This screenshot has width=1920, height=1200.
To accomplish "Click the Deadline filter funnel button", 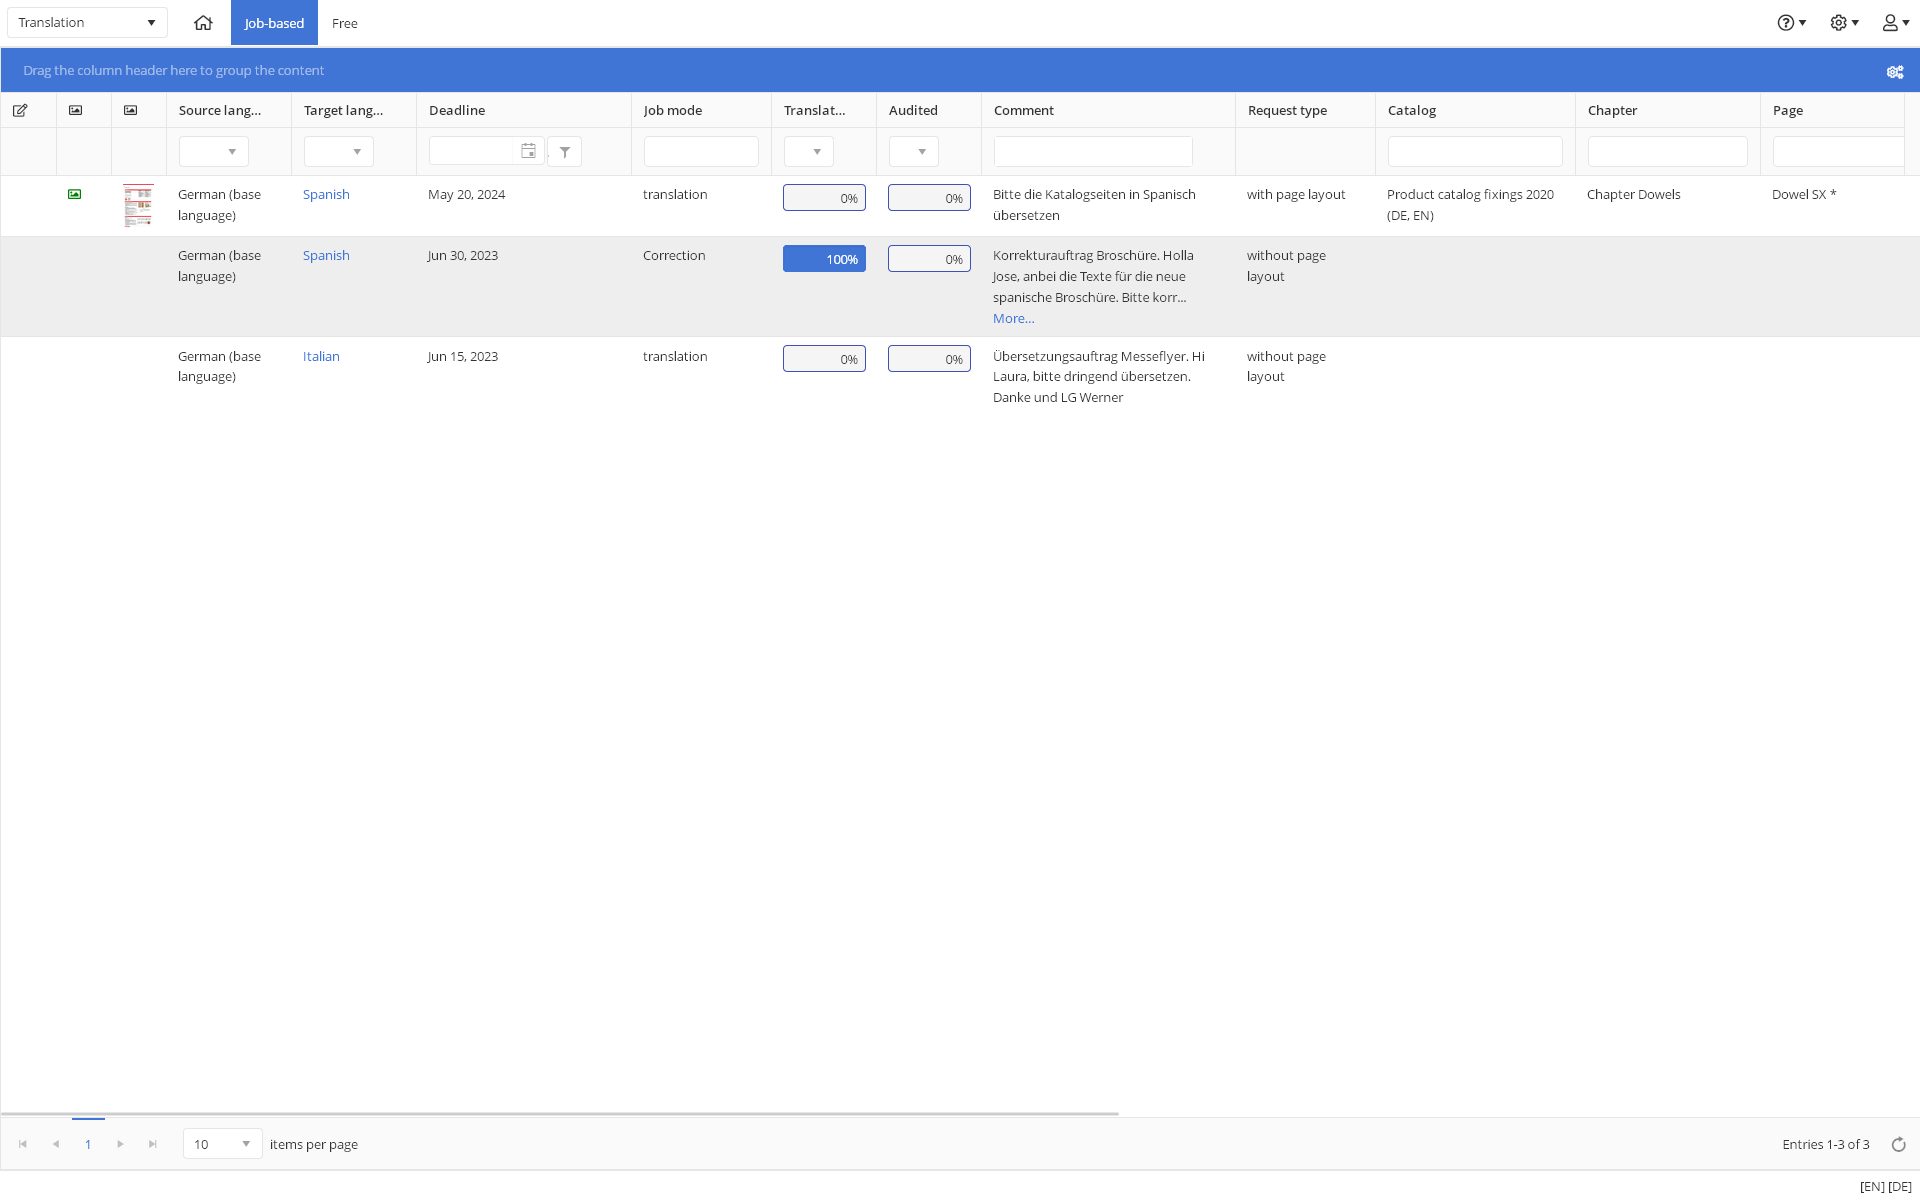I will pos(565,152).
